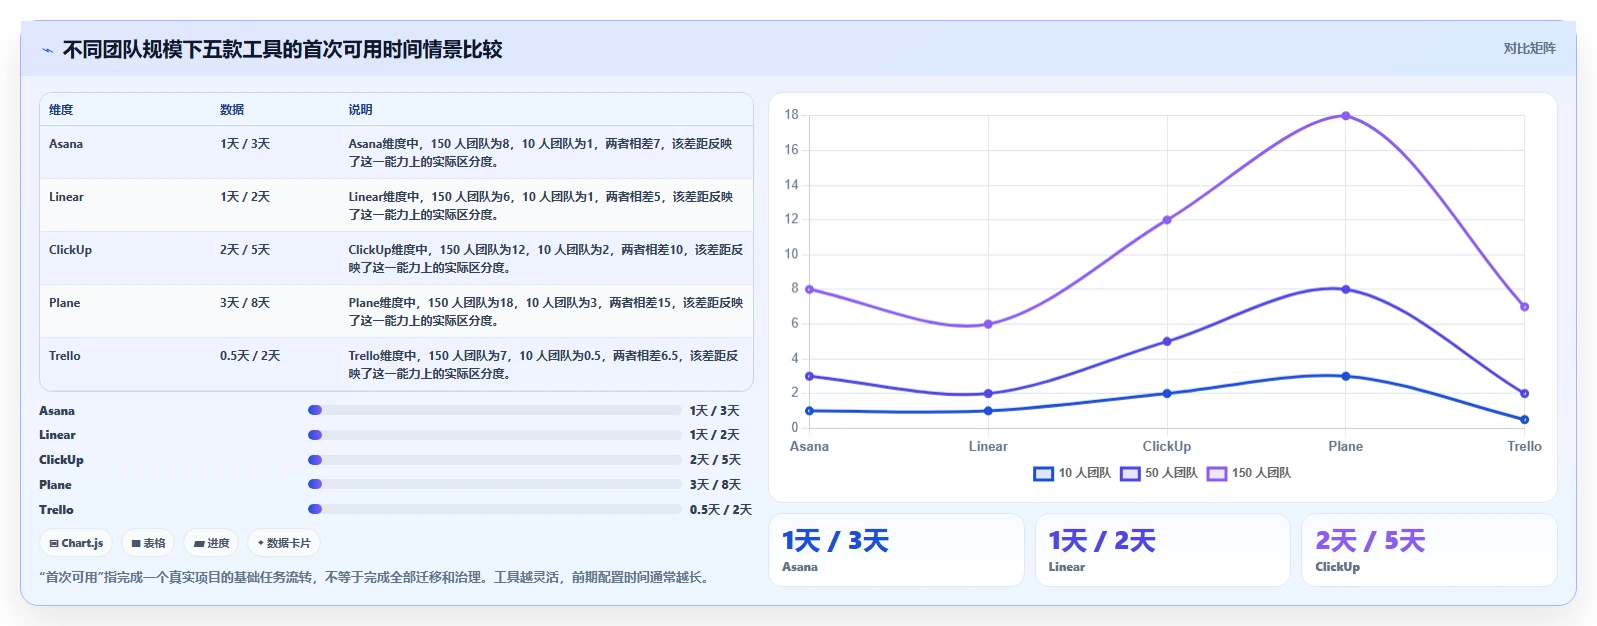The image size is (1597, 626).
Task: Click the 1天 / 3天 cell in the table
Action: pos(245,144)
